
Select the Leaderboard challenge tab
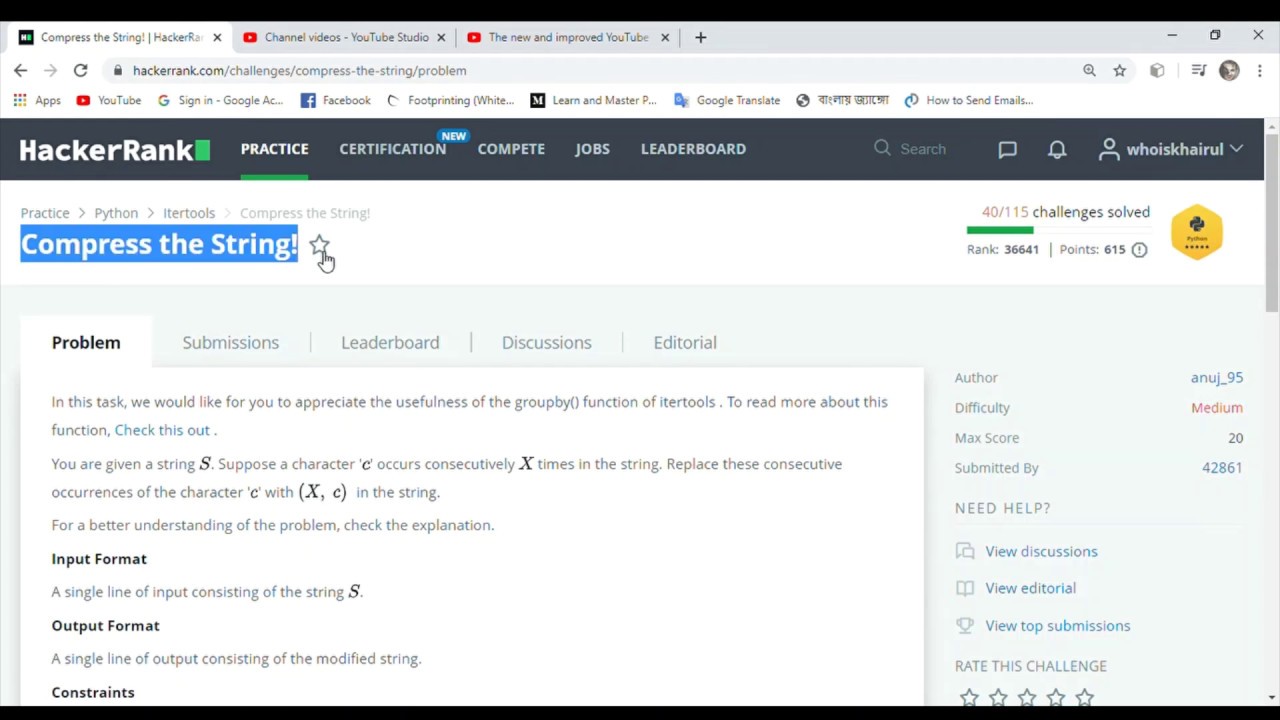coord(390,342)
